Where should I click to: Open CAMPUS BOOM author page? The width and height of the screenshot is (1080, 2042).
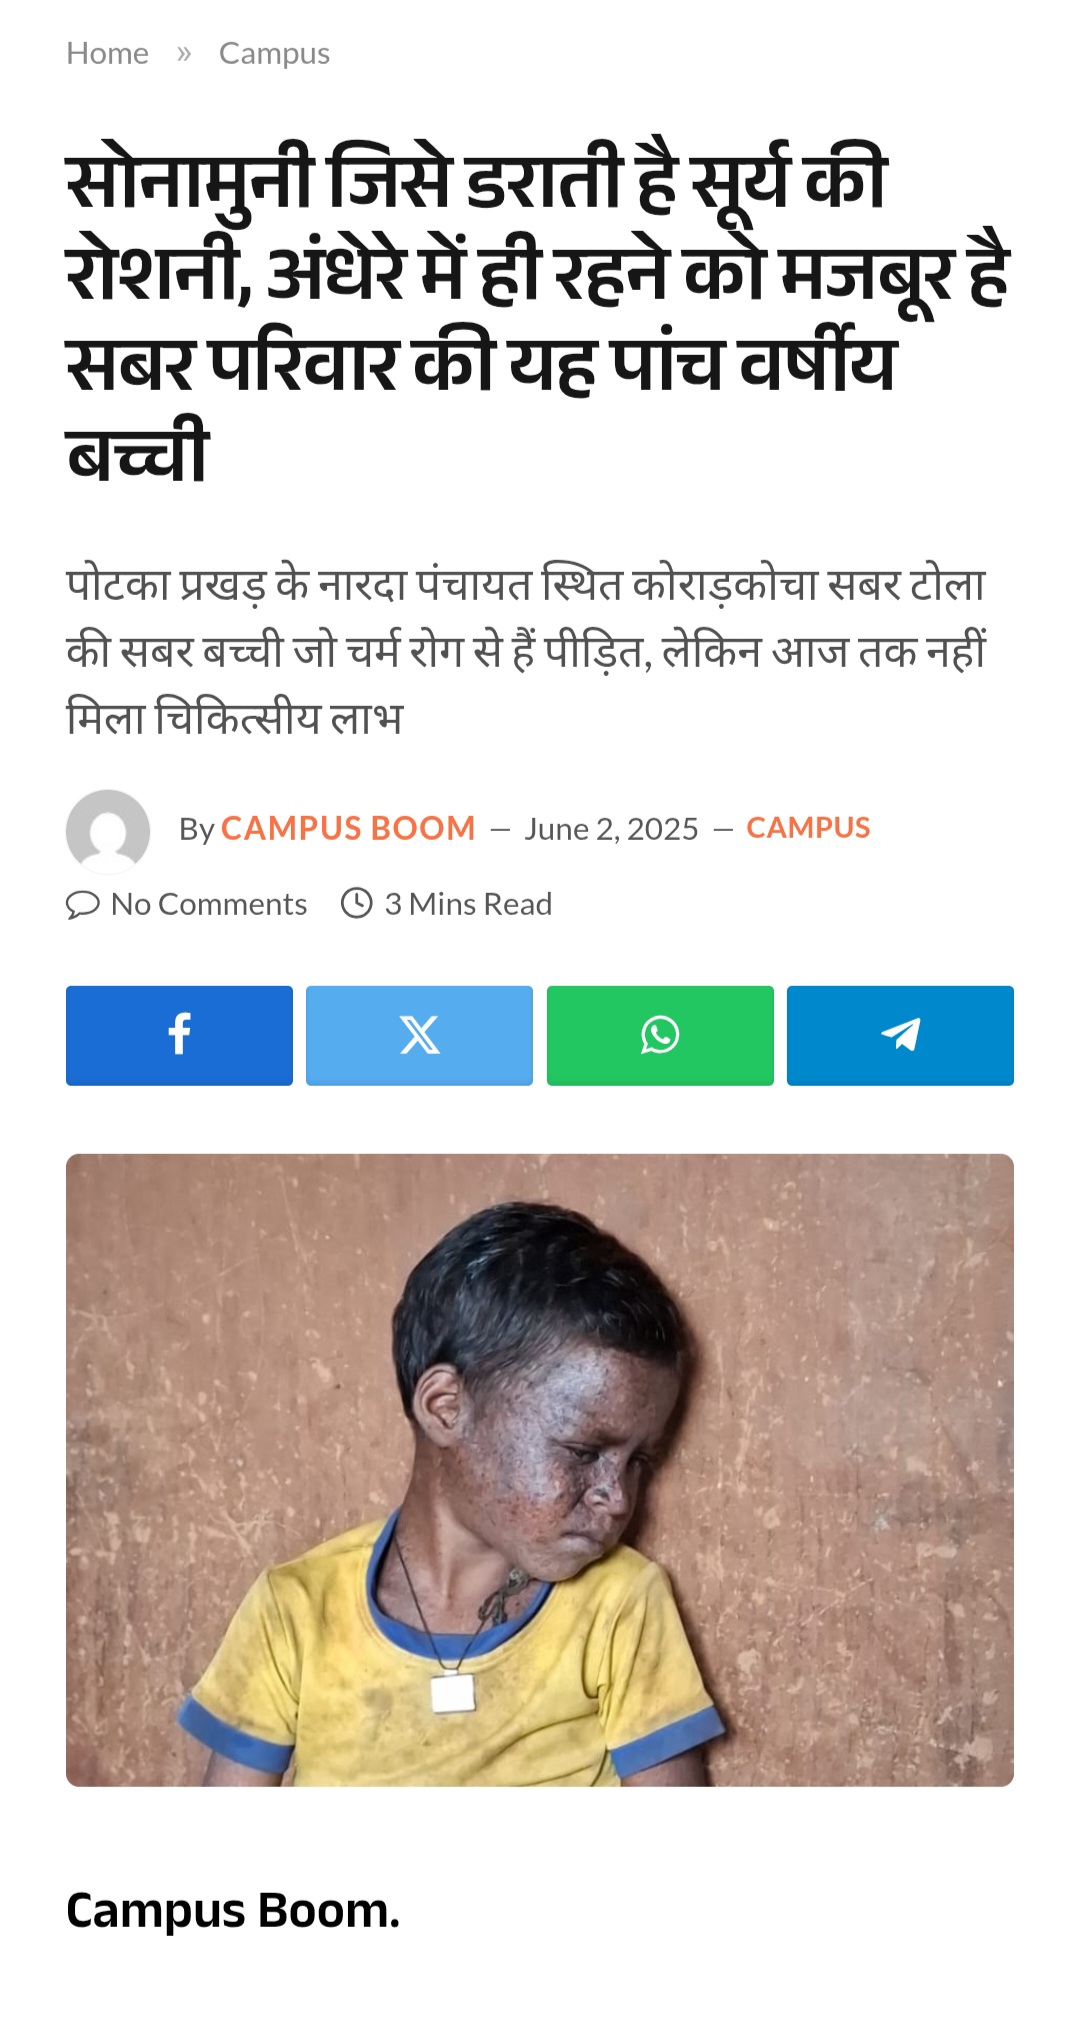tap(348, 828)
